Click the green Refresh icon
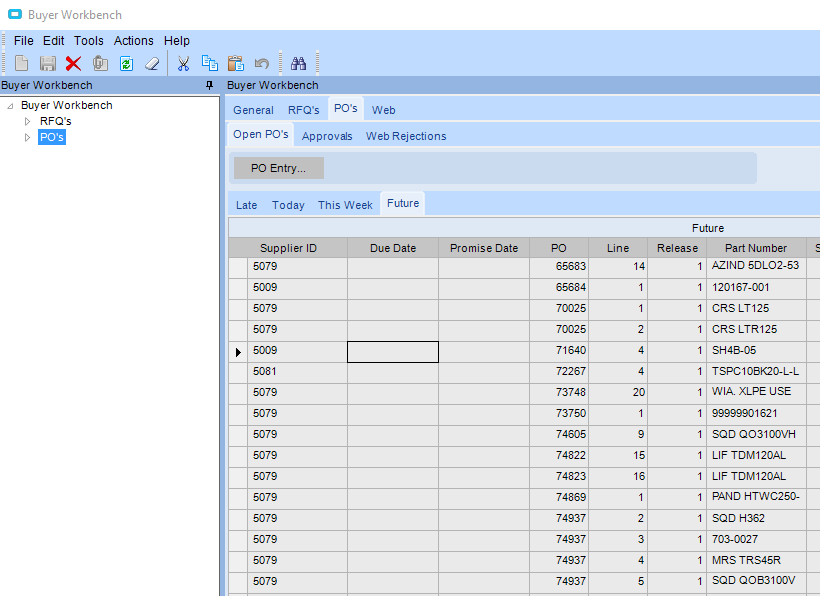The width and height of the screenshot is (820, 596). point(126,63)
